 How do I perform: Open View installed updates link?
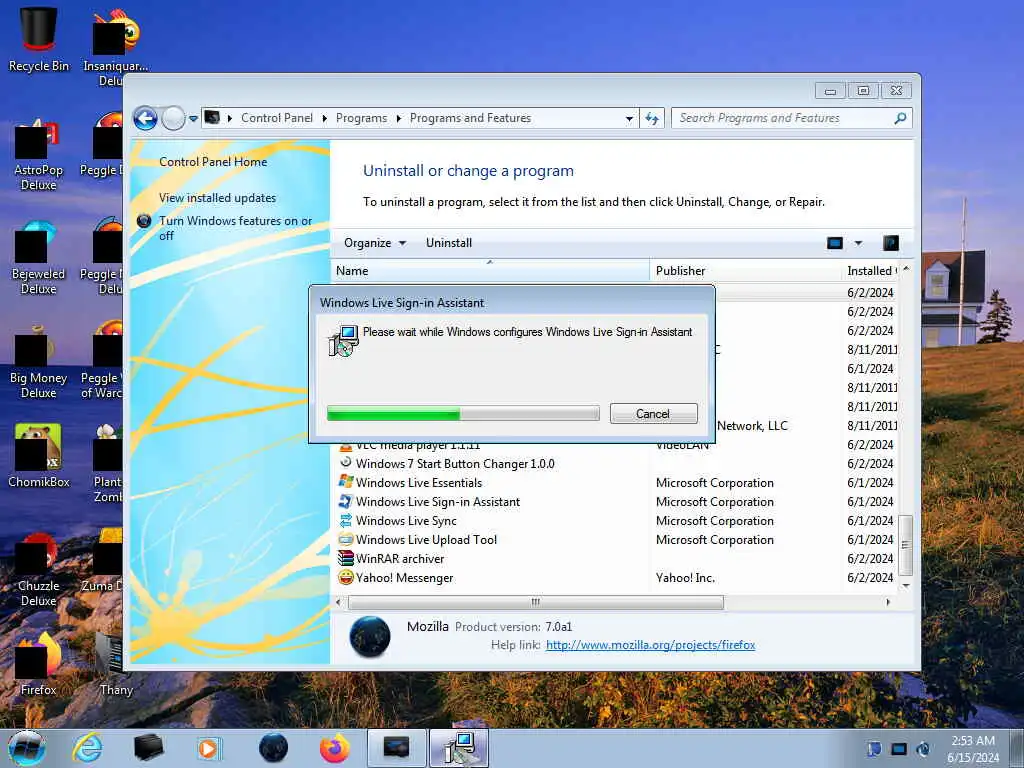coord(217,198)
